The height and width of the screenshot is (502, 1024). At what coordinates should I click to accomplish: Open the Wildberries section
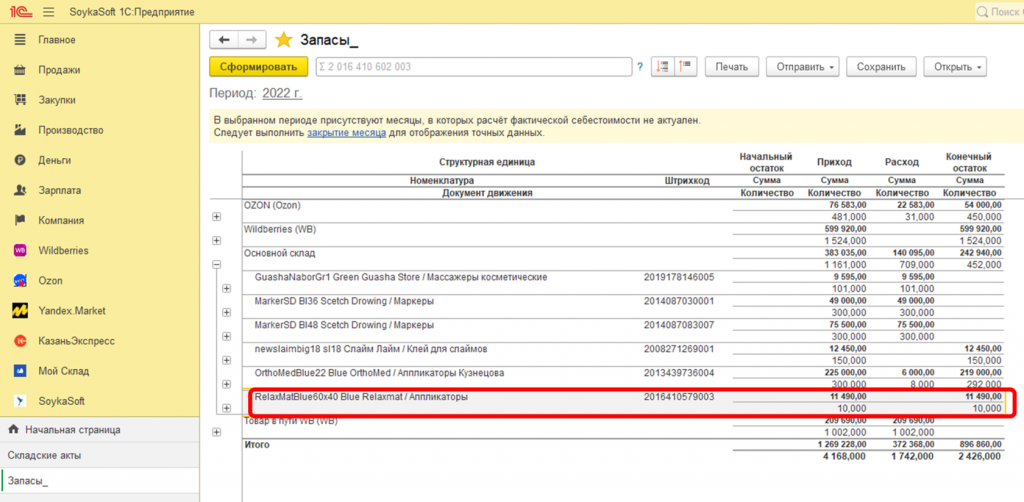(65, 250)
